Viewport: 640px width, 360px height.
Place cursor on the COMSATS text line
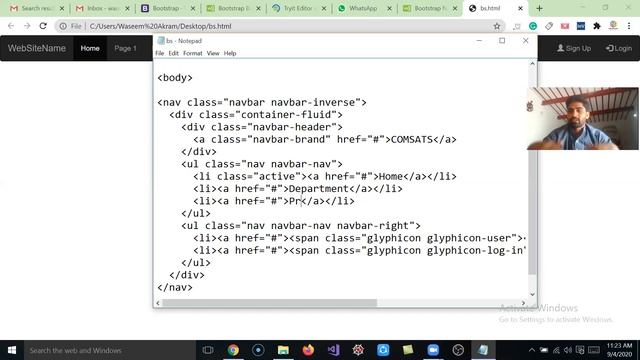point(324,140)
